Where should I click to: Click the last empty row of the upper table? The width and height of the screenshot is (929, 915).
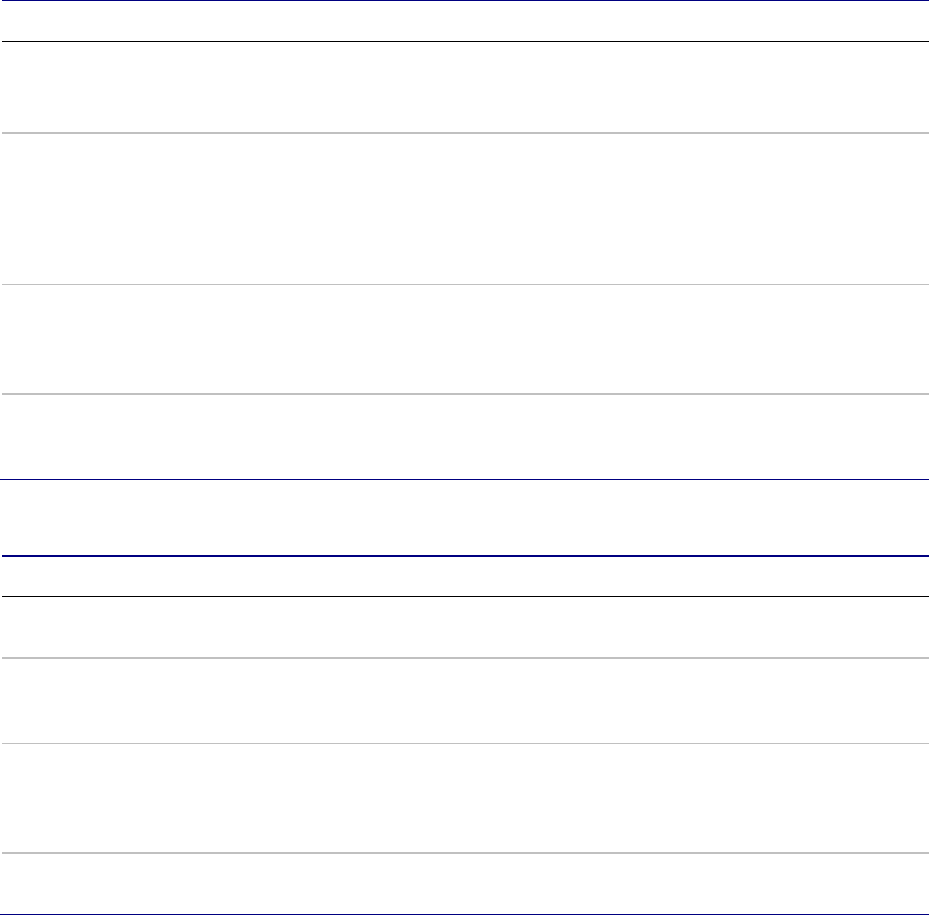pyautogui.click(x=464, y=436)
